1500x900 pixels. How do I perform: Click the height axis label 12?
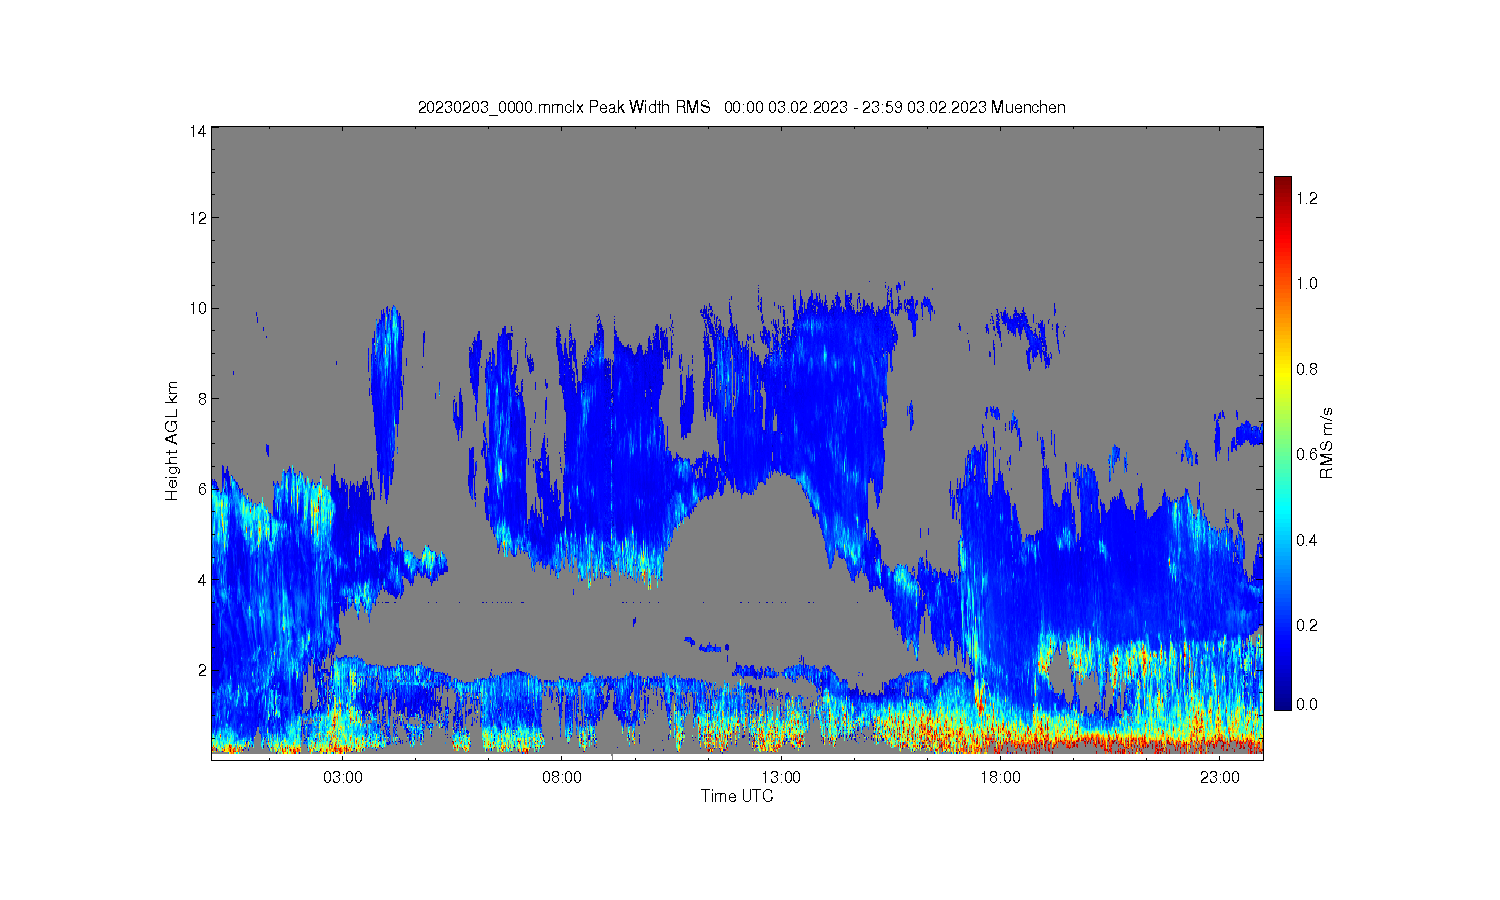pos(198,218)
